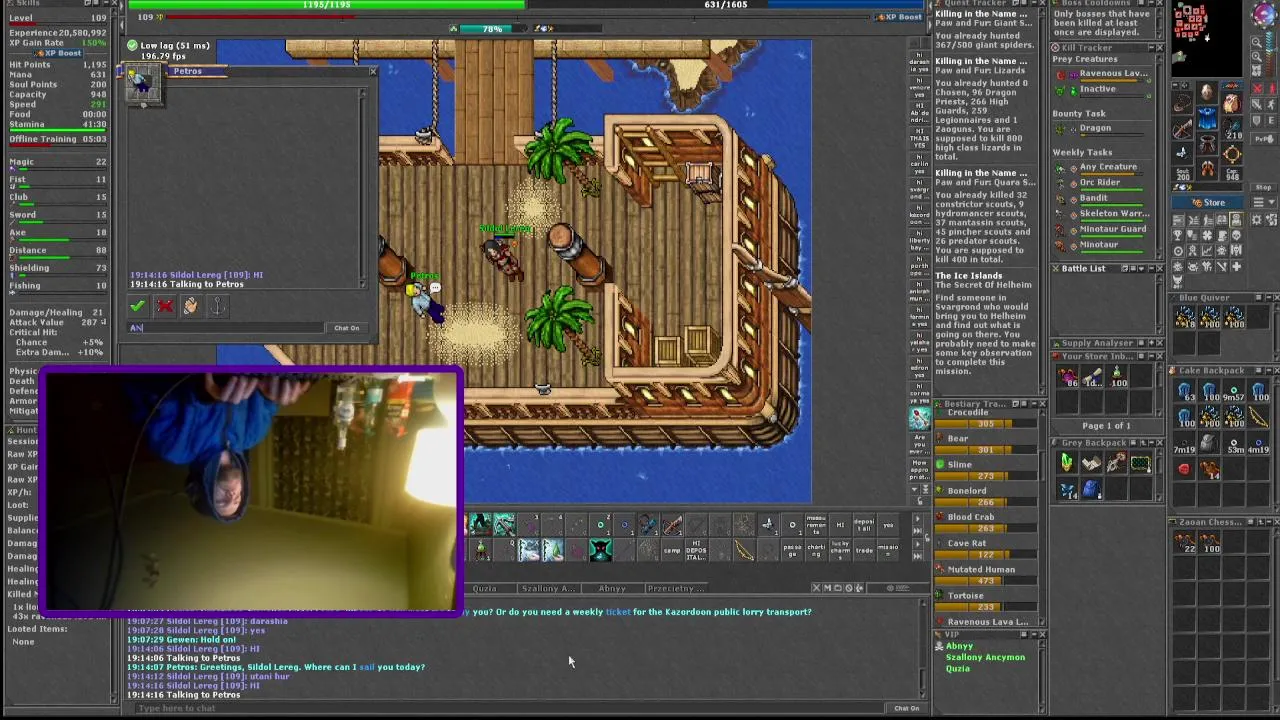This screenshot has width=1280, height=720.
Task: Click the hand trade icon in Petros dialog
Action: click(191, 306)
